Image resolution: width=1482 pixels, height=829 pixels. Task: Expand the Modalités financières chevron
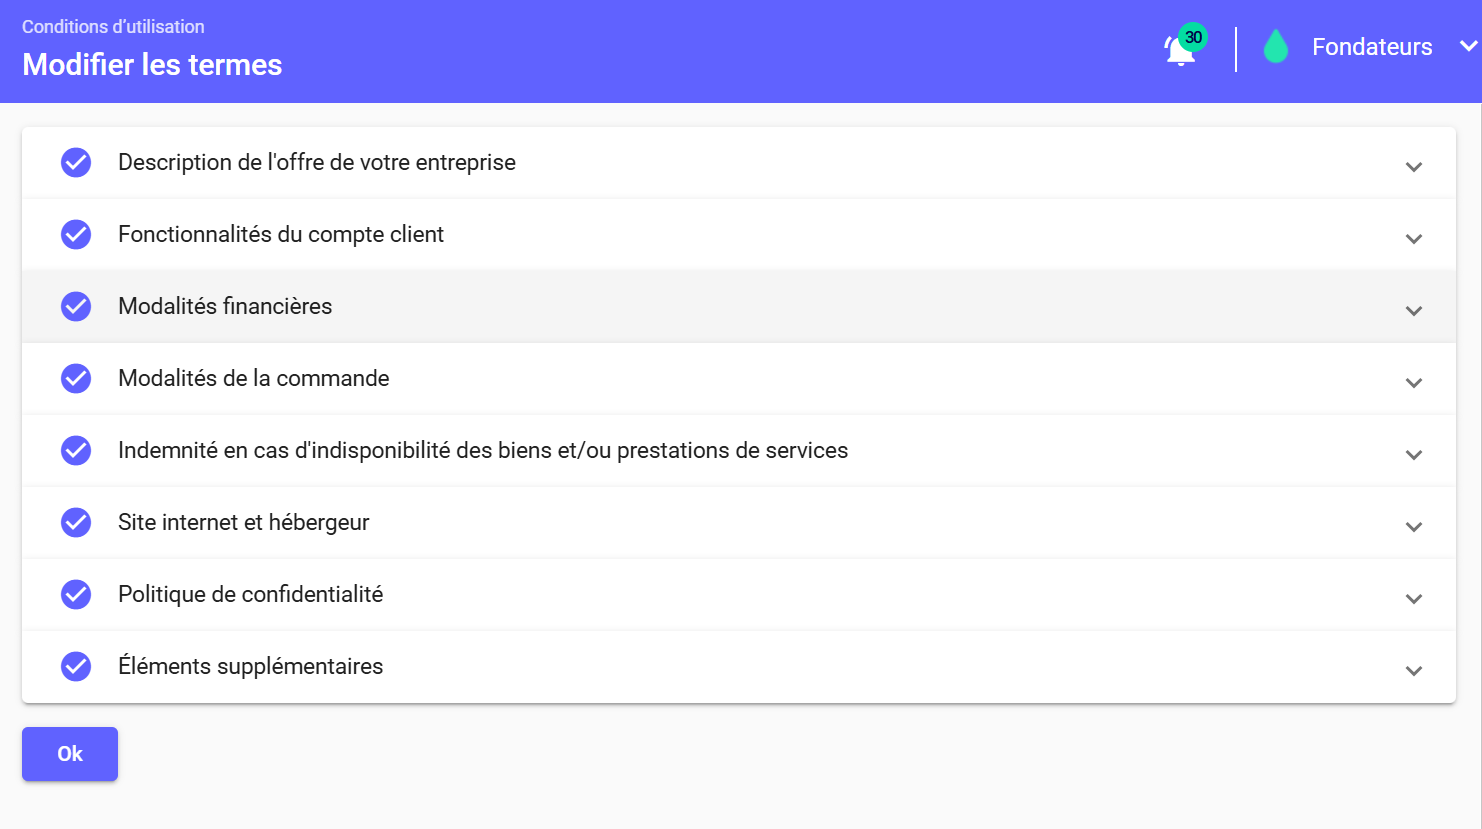[x=1413, y=310]
